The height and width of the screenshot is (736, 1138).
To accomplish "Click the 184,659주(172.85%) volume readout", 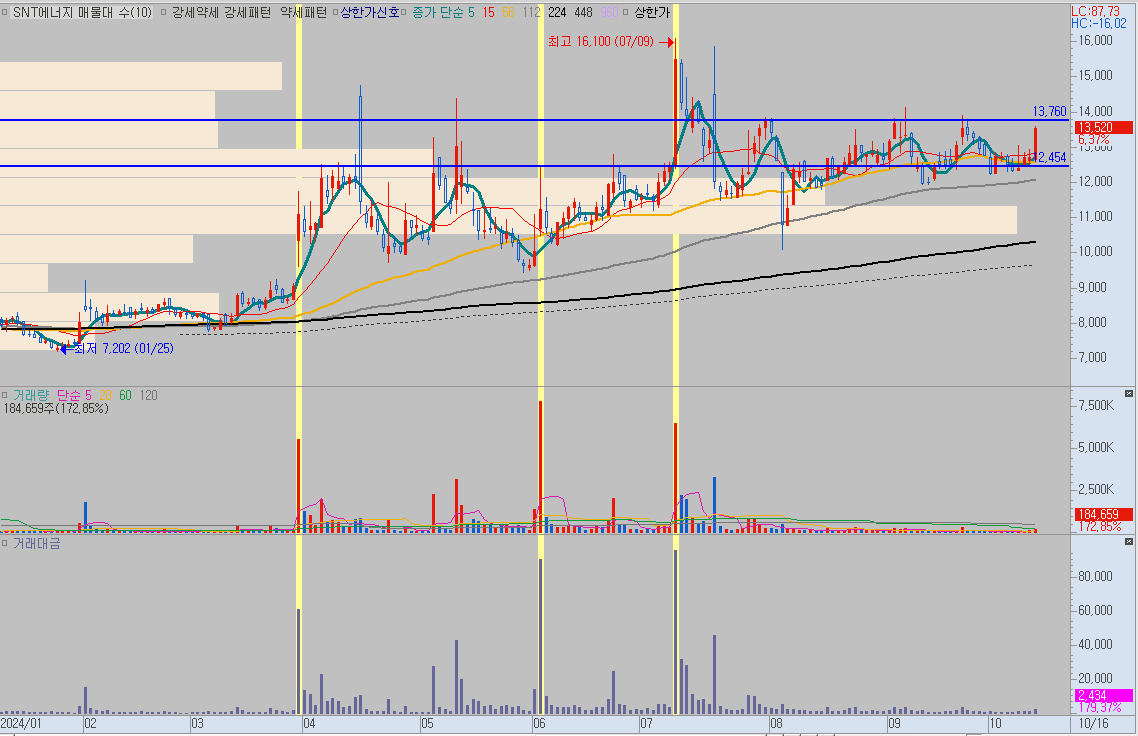I will (x=56, y=409).
